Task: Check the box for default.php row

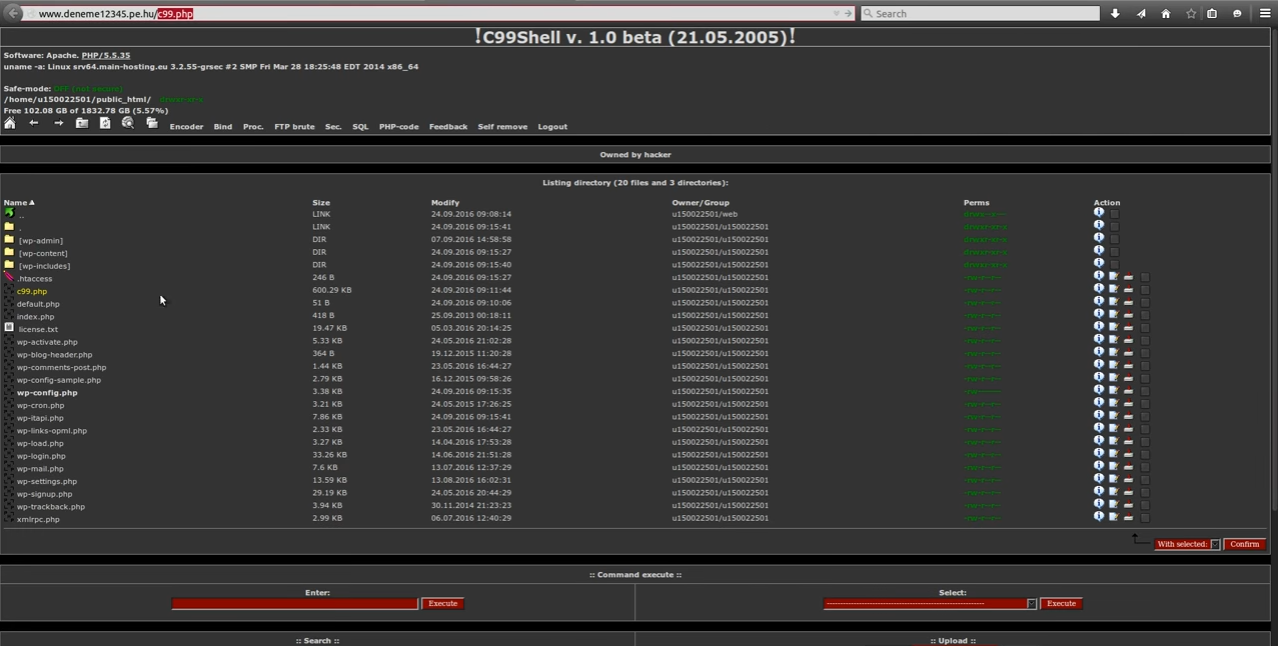Action: pyautogui.click(x=1145, y=303)
